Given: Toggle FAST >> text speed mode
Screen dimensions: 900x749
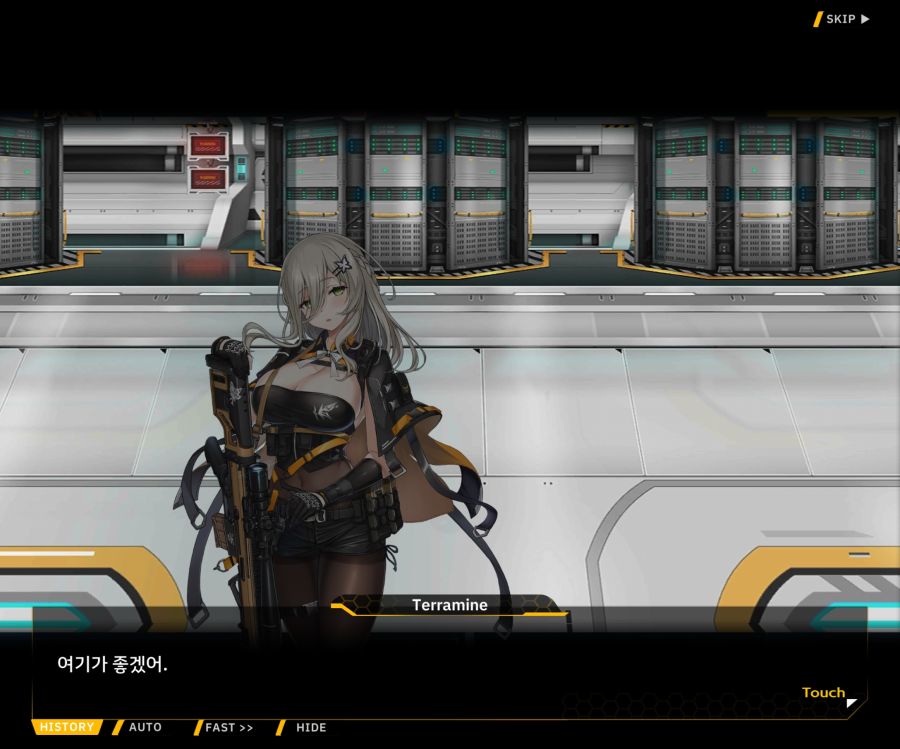Looking at the screenshot, I should (229, 727).
